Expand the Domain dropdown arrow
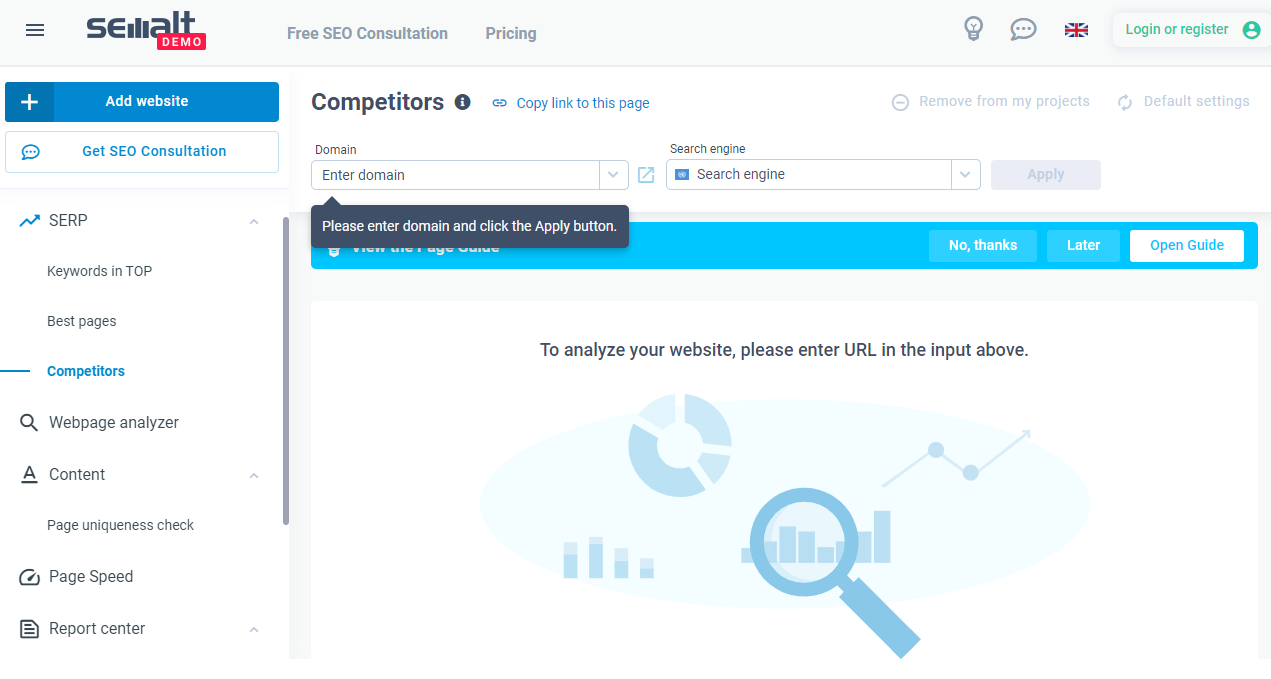Image resolution: width=1271 pixels, height=679 pixels. click(x=613, y=175)
